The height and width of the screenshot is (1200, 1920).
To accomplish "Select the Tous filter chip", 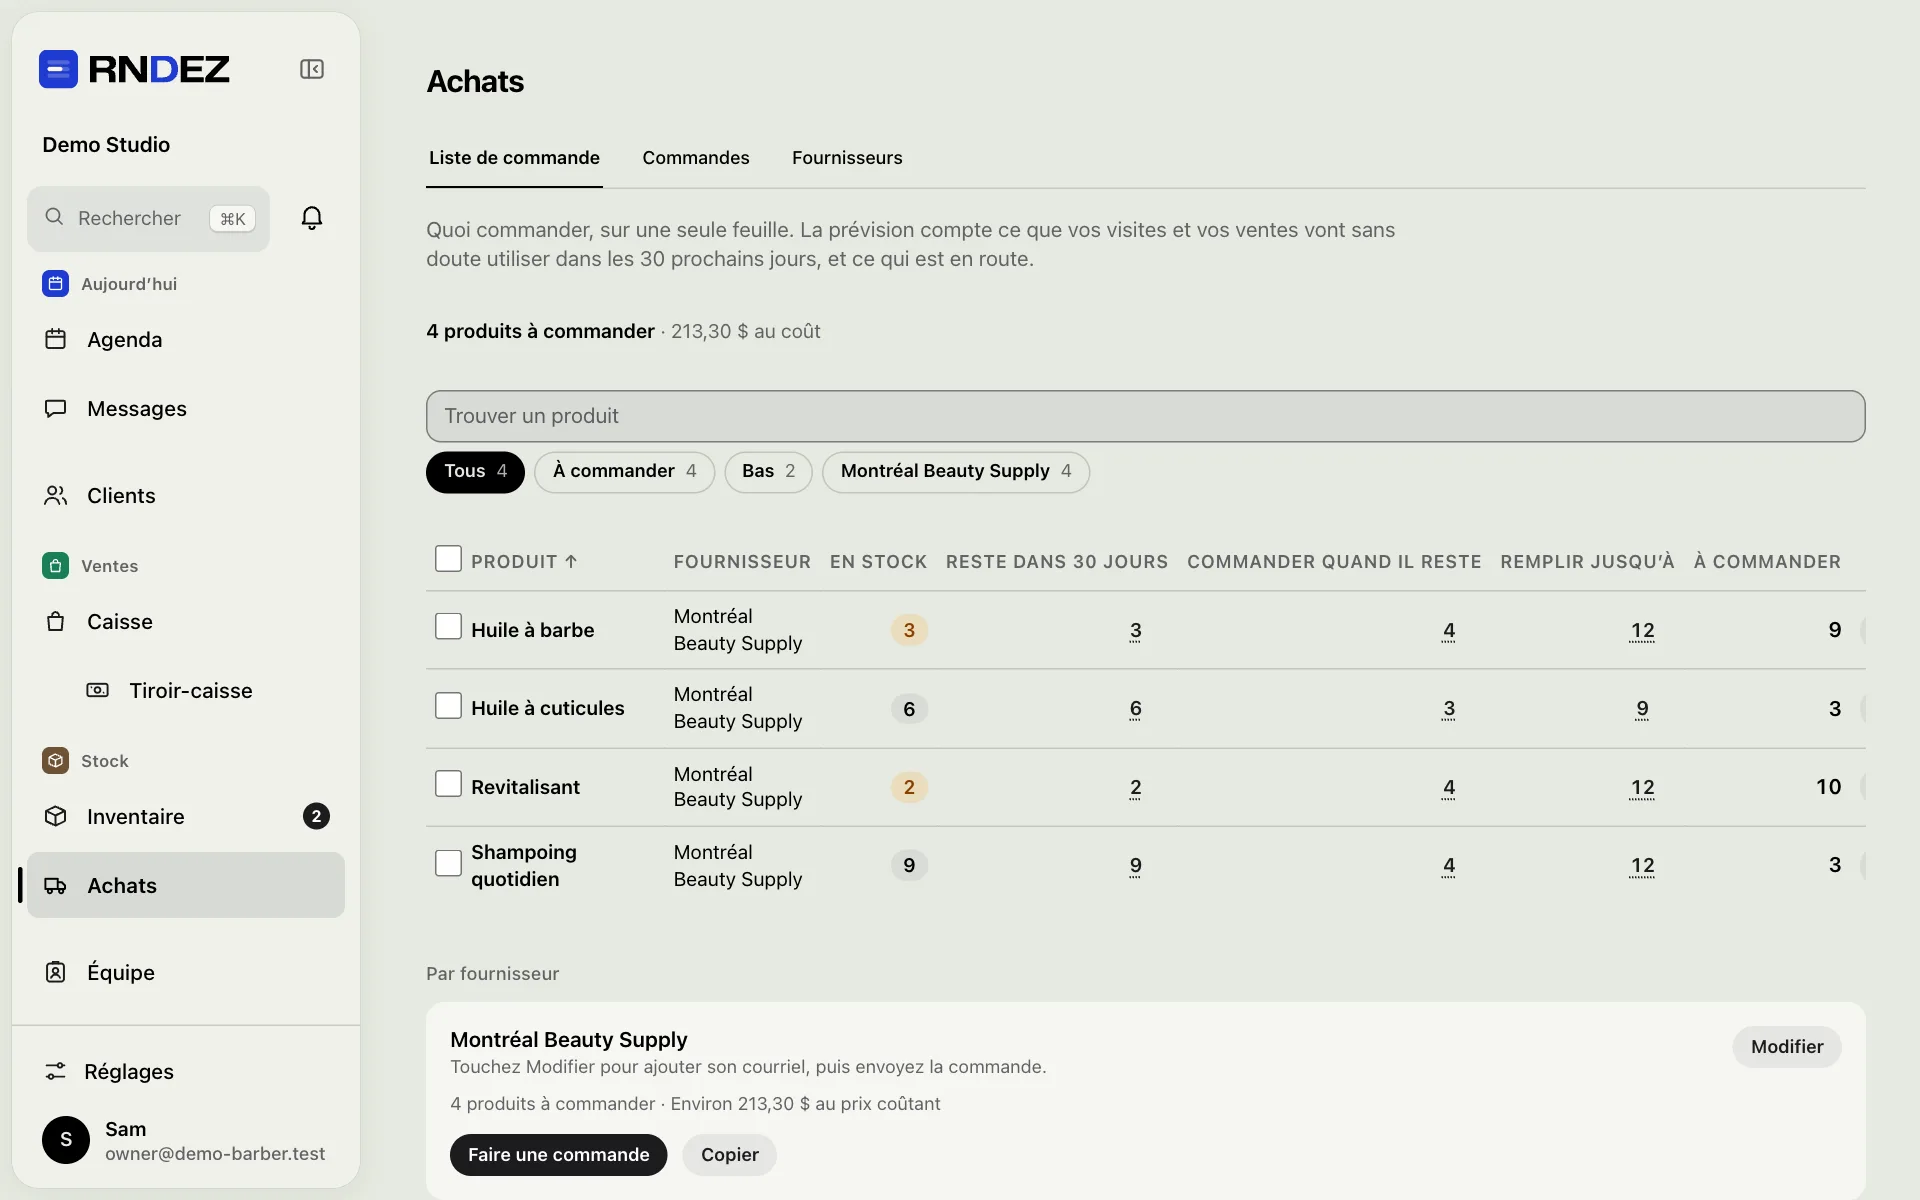I will pos(475,472).
